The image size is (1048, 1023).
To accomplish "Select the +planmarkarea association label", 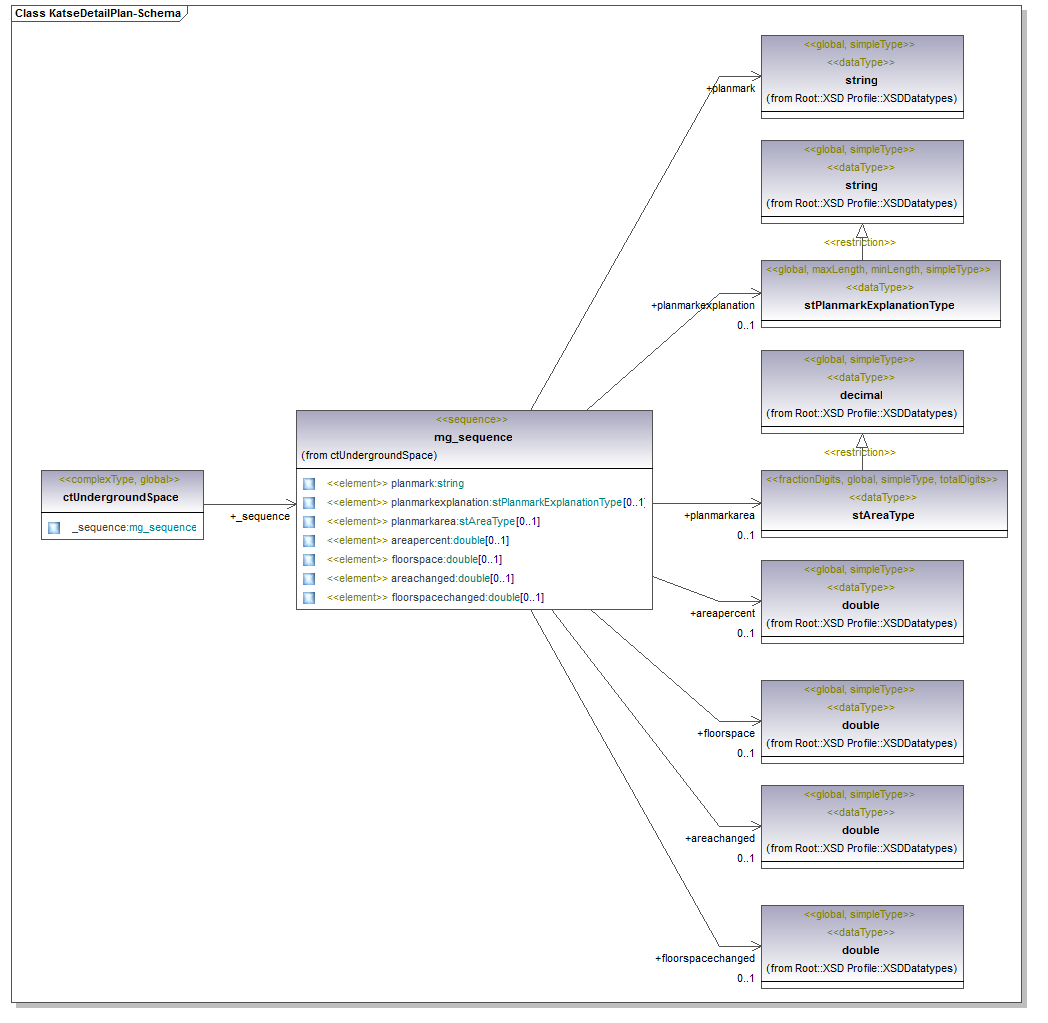I will [x=718, y=516].
